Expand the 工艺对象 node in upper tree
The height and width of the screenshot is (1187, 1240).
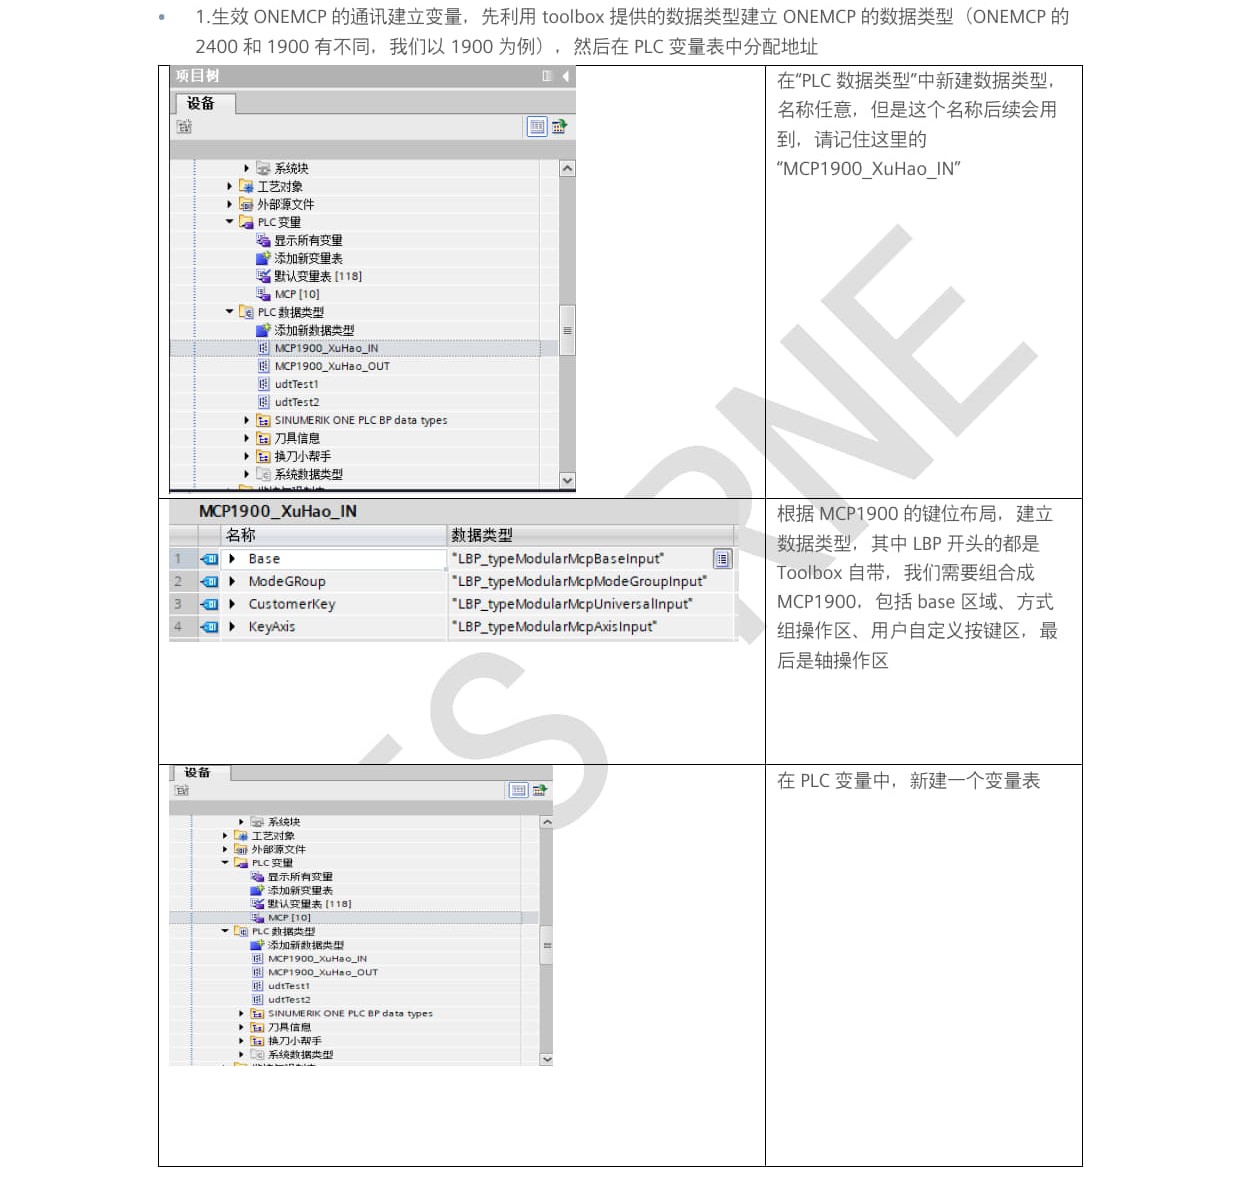(x=230, y=186)
